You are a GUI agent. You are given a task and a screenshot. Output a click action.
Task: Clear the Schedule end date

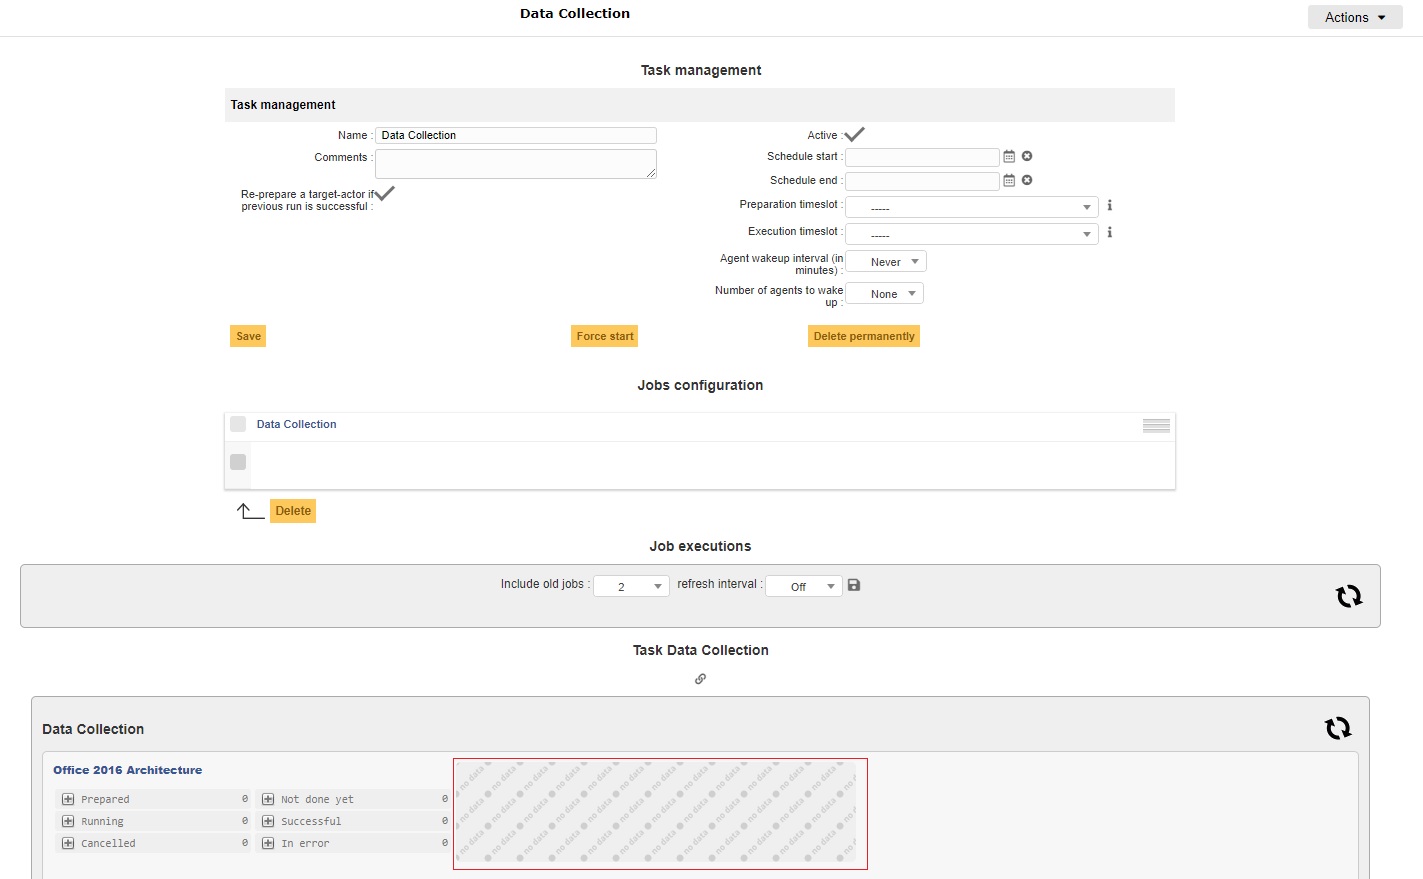tap(1026, 180)
